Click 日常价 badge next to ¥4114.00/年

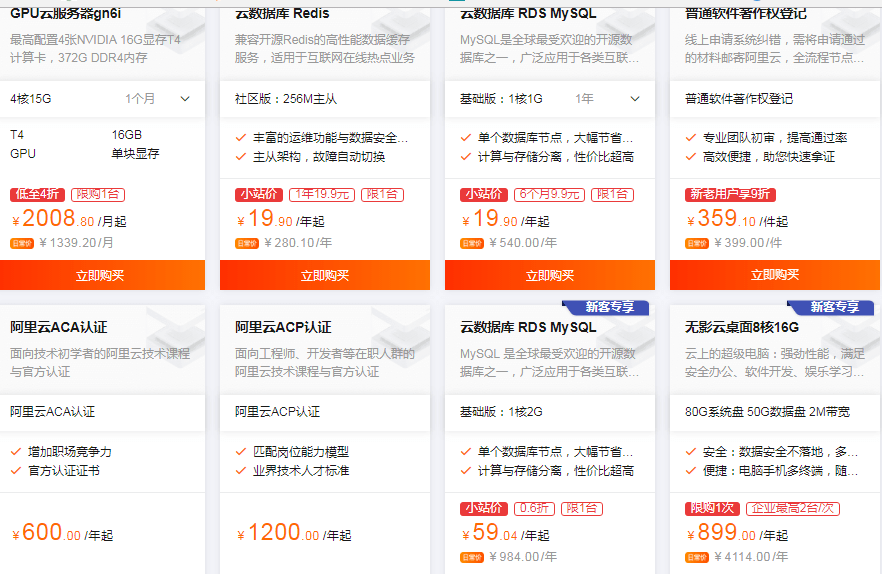tap(697, 558)
